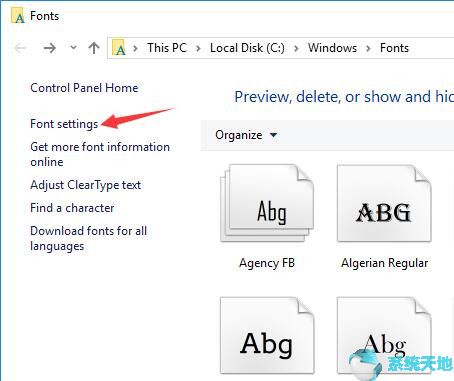Open the Organize dropdown menu
Viewport: 454px width, 381px height.
(246, 135)
